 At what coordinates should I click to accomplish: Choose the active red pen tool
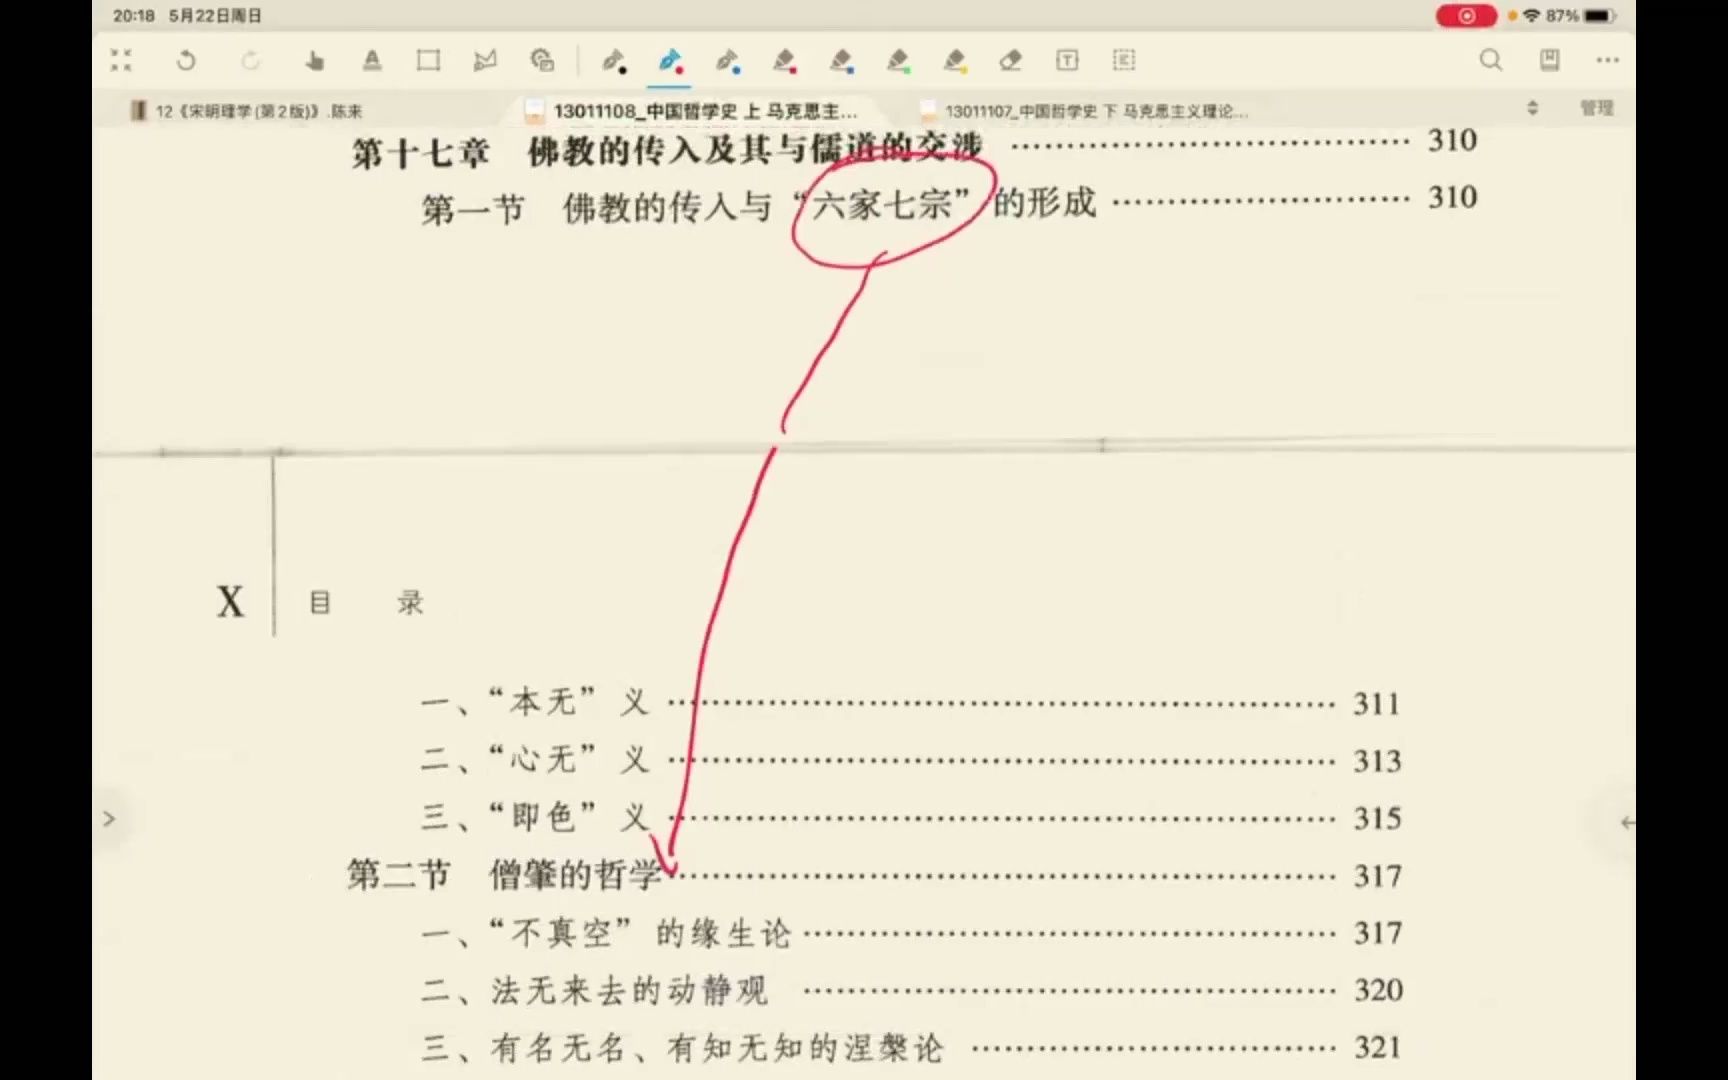pyautogui.click(x=670, y=62)
